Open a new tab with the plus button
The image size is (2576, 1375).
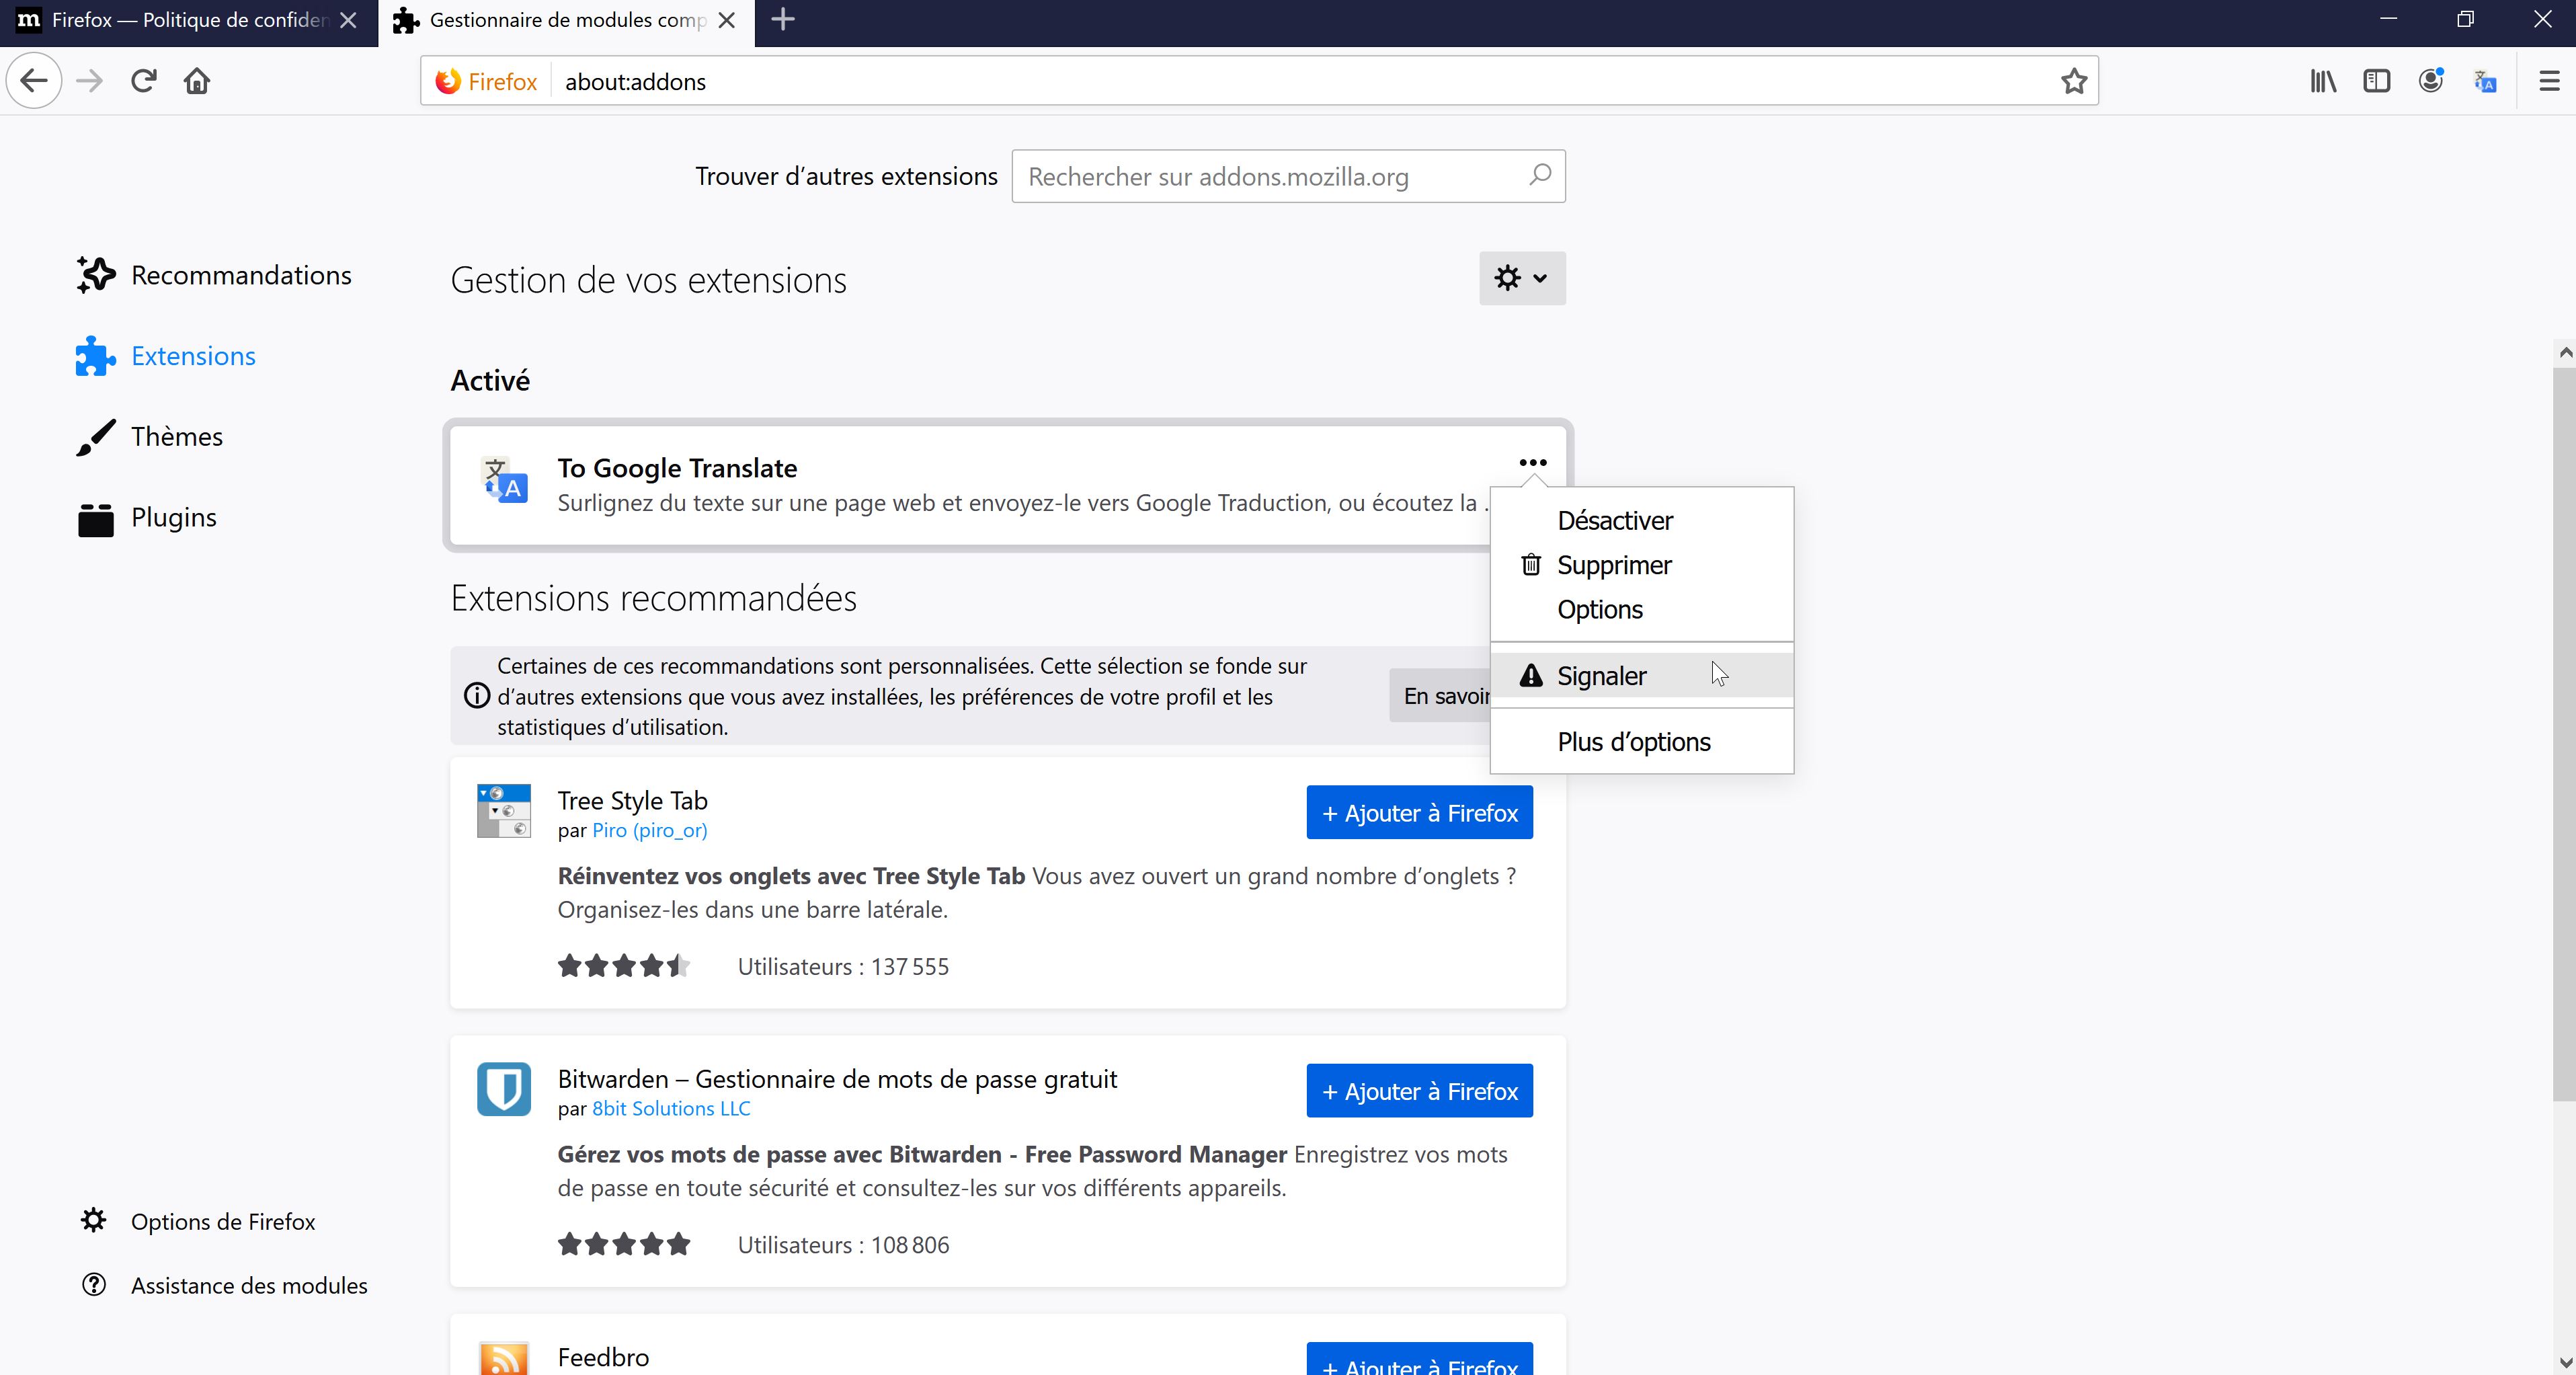(783, 19)
